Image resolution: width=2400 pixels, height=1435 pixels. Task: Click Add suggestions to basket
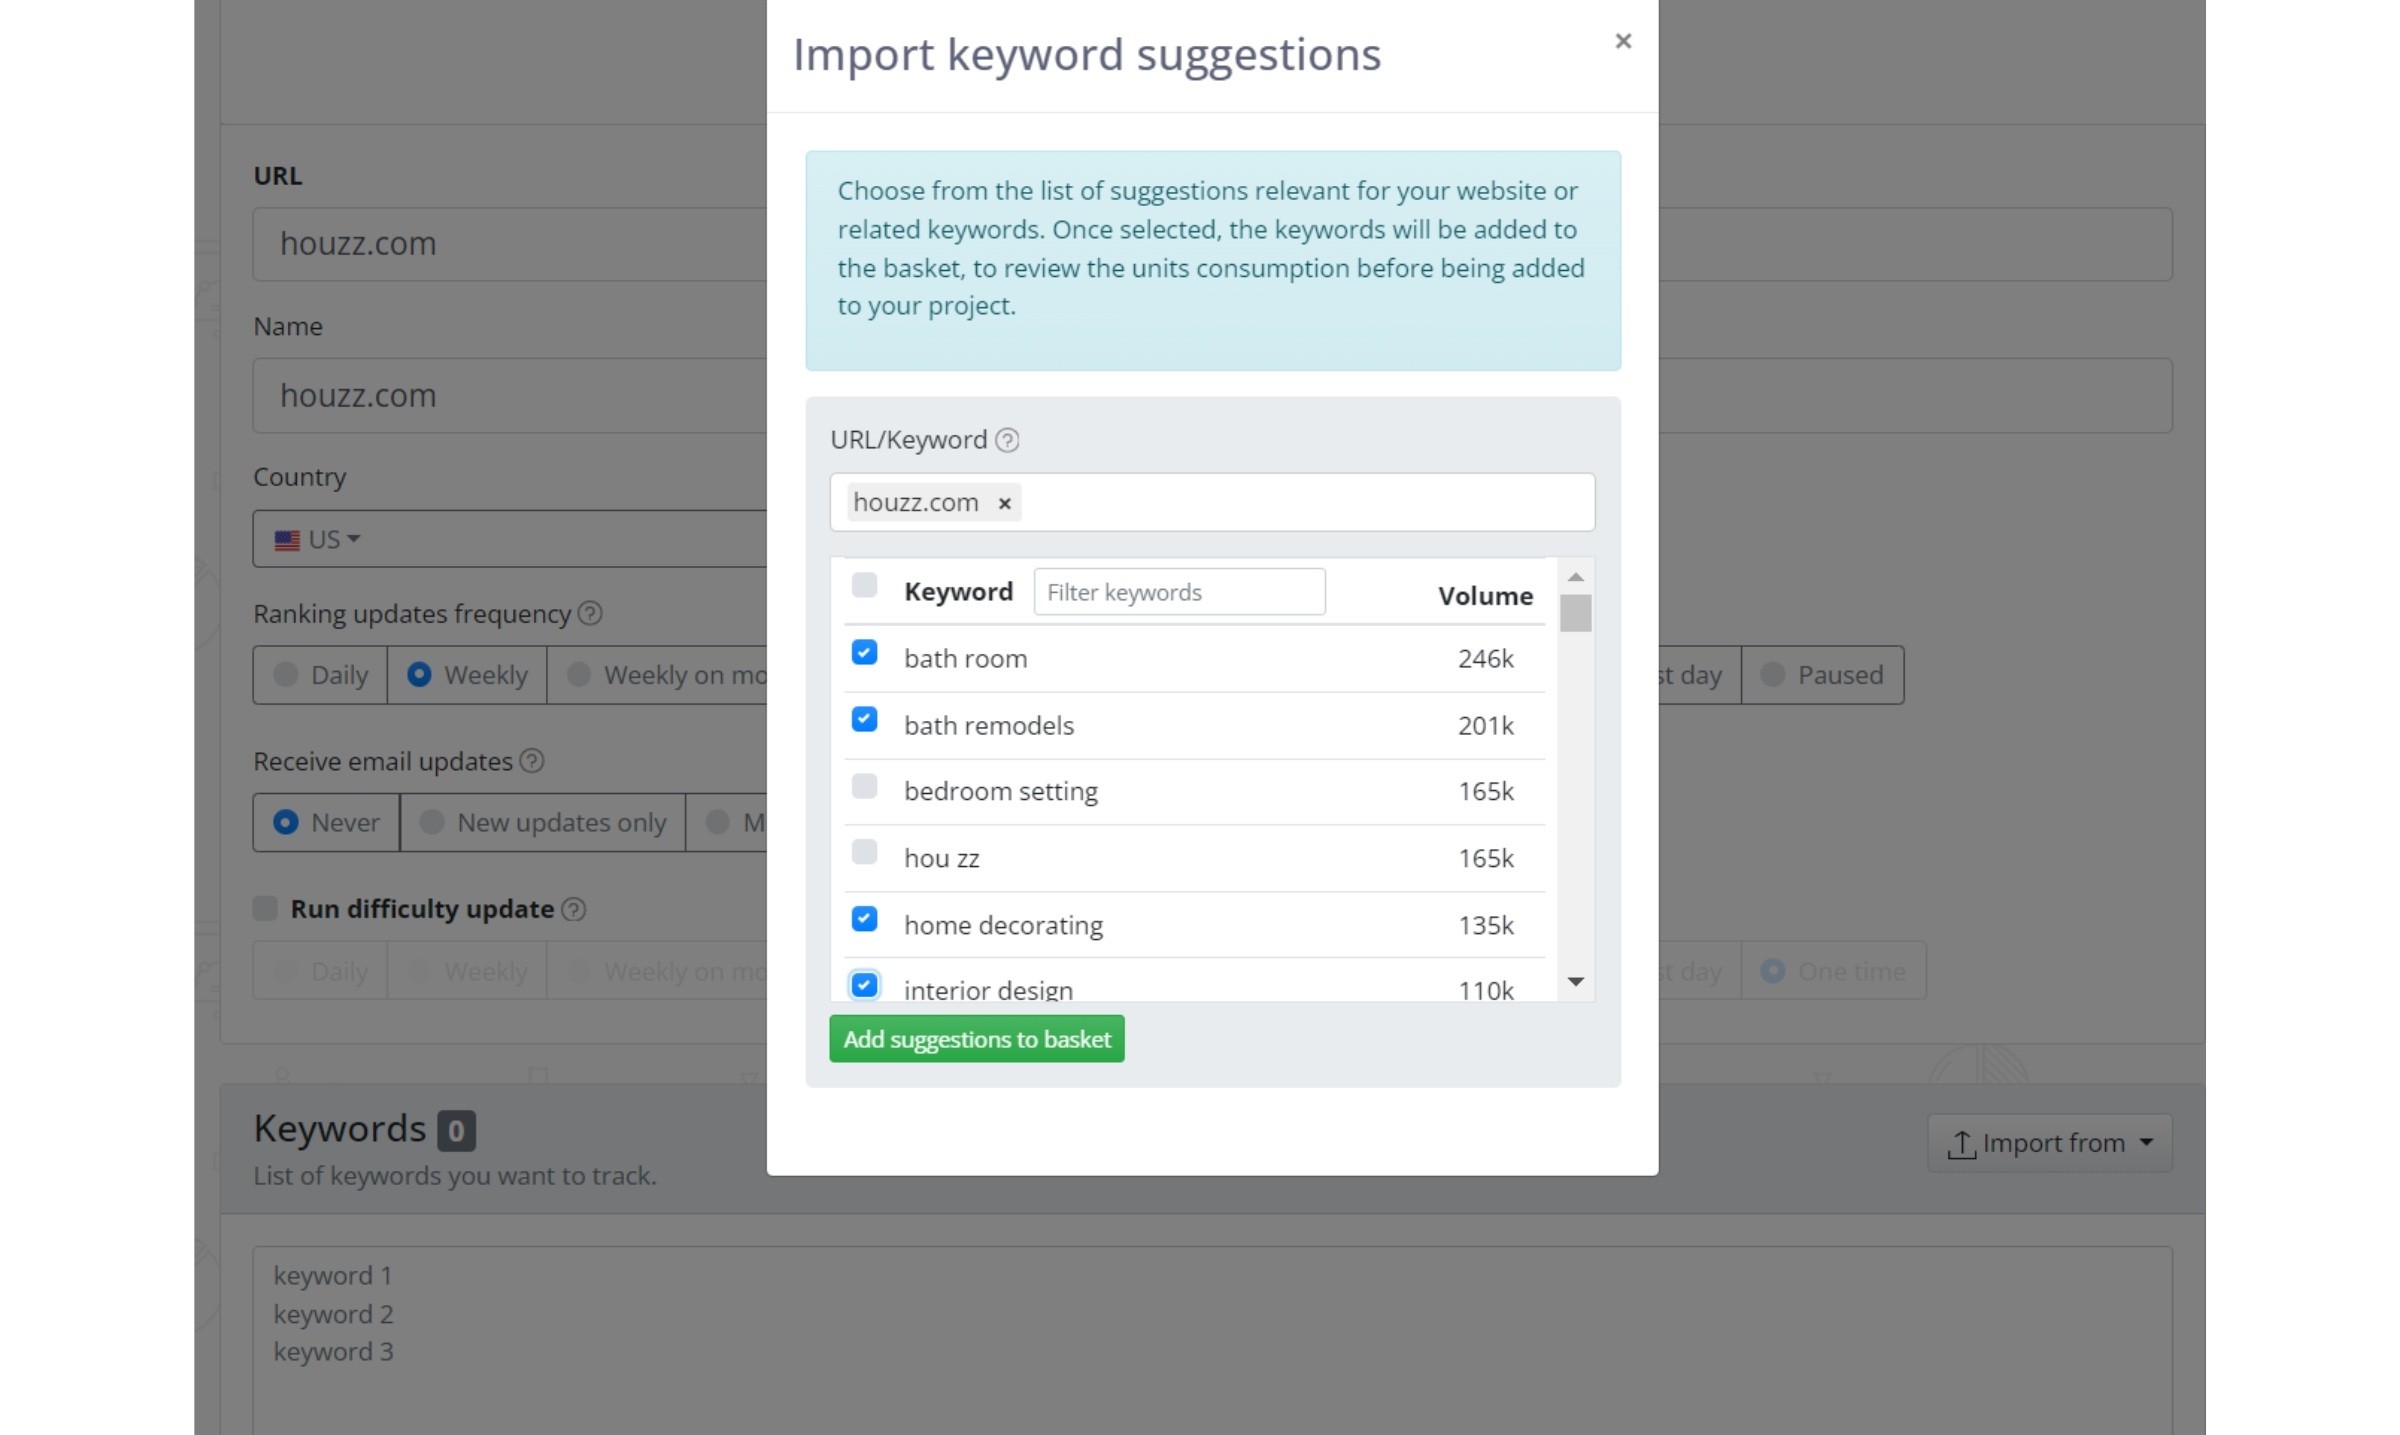pos(976,1039)
